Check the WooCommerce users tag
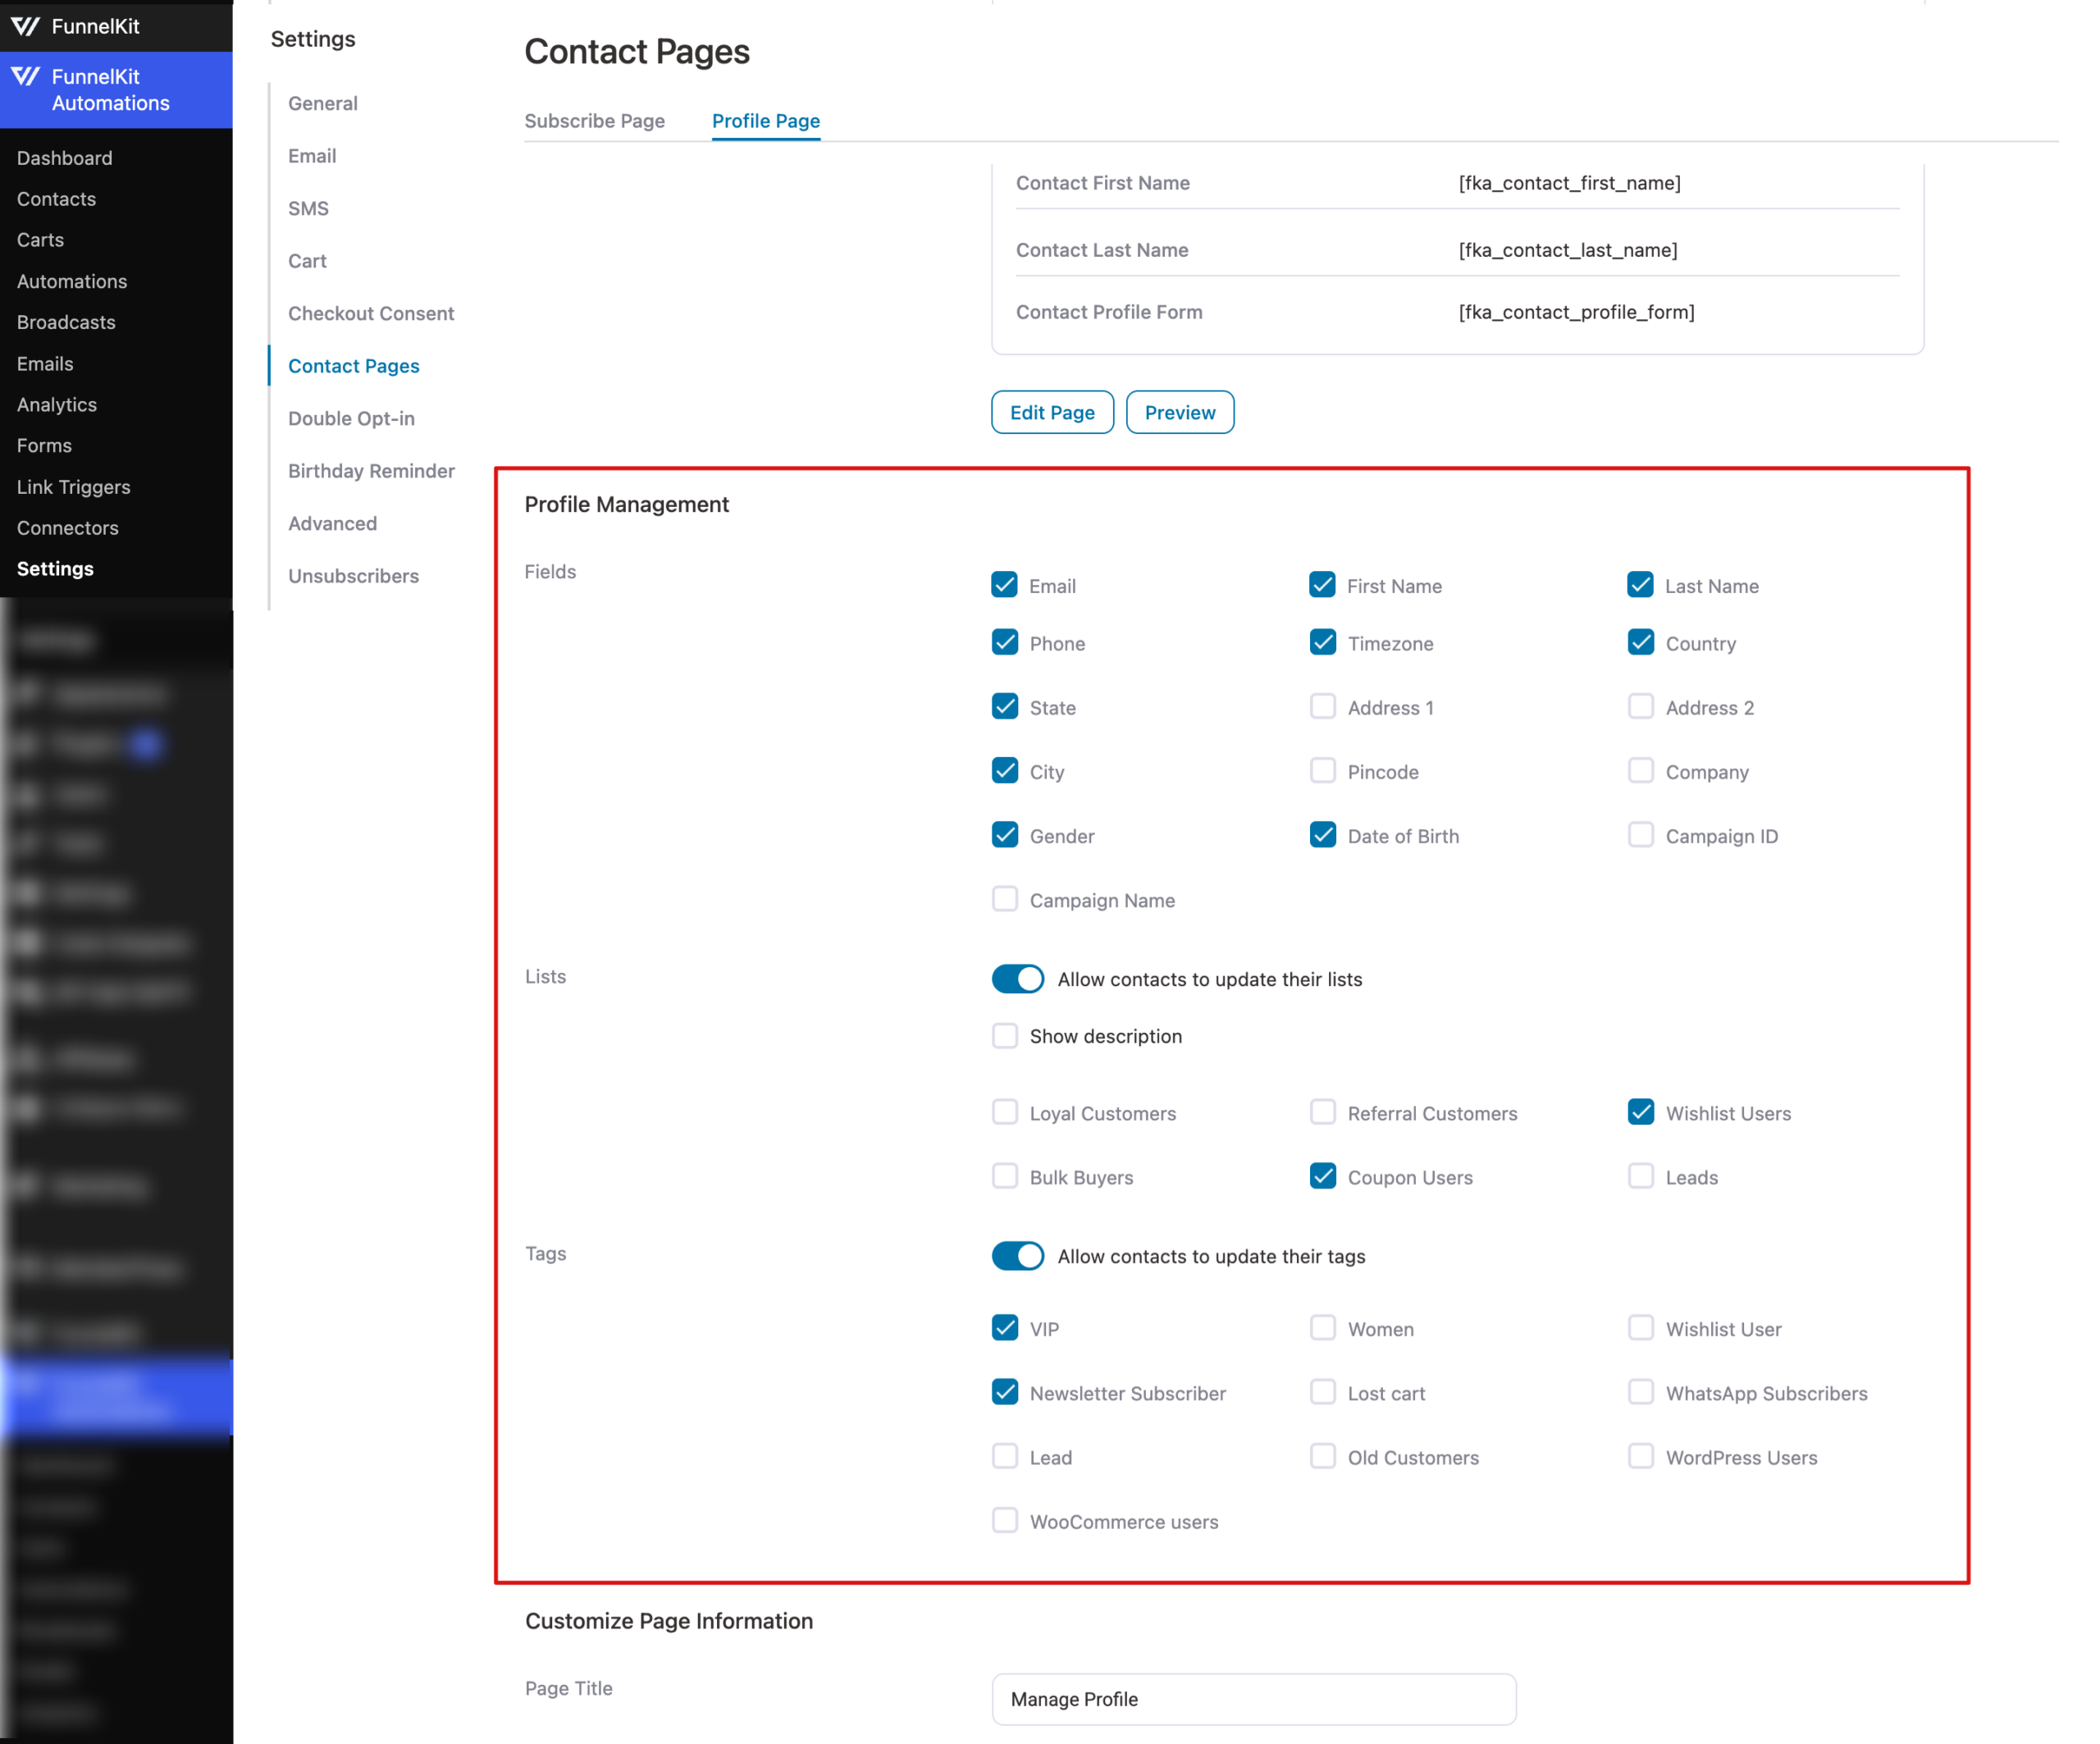The image size is (2100, 1744). click(1005, 1520)
